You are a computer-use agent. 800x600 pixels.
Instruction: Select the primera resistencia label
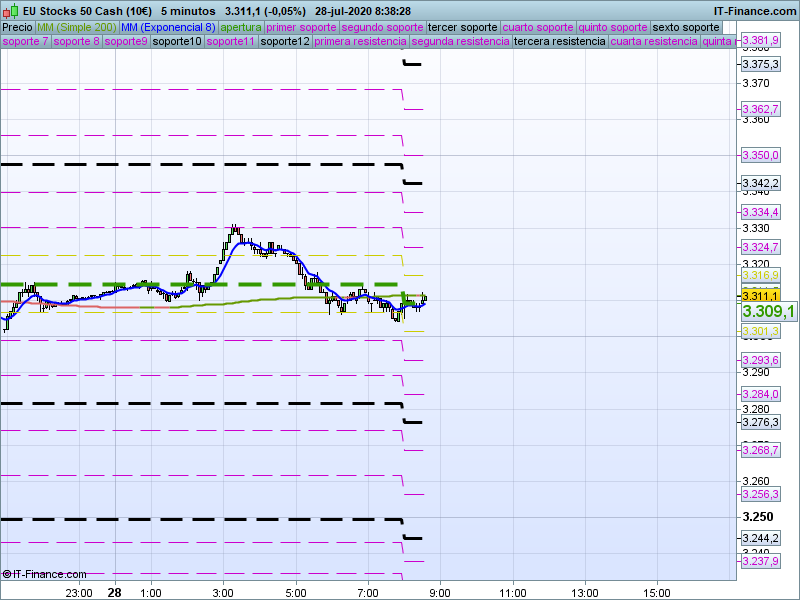coord(360,42)
